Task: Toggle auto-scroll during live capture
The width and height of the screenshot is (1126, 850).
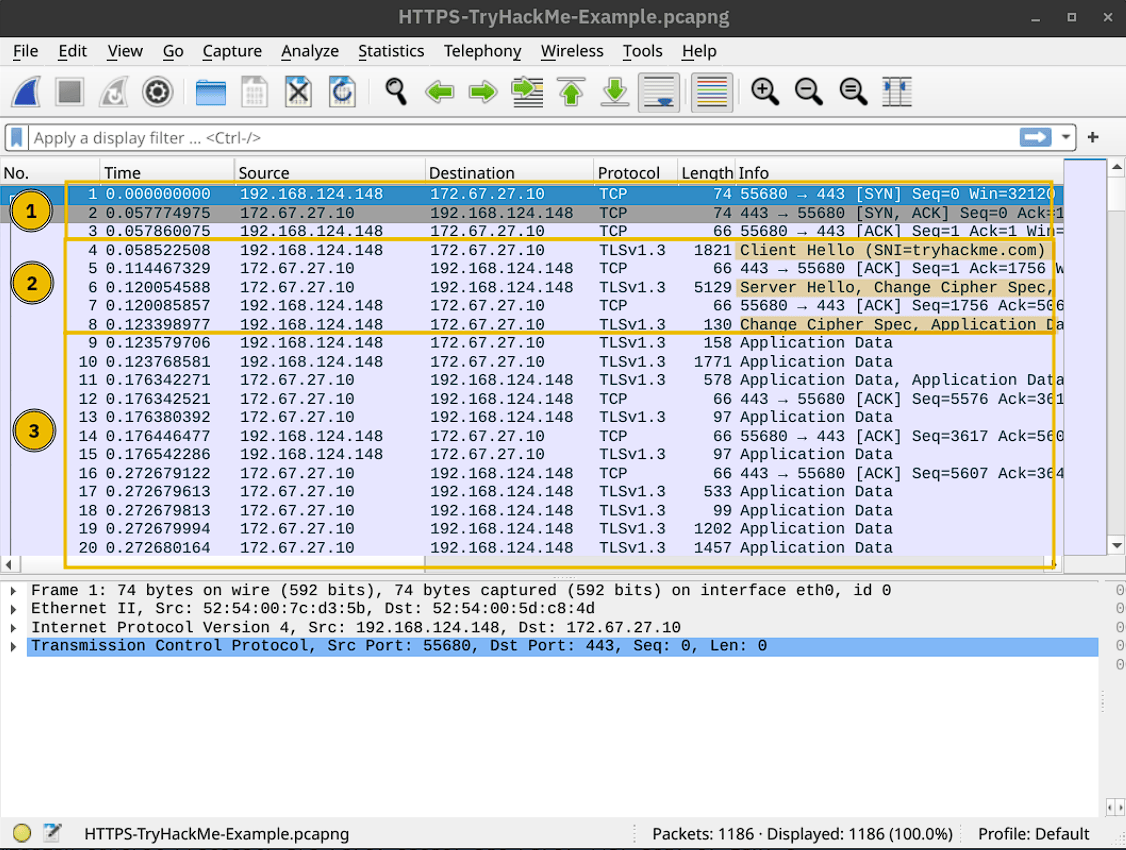Action: [659, 92]
